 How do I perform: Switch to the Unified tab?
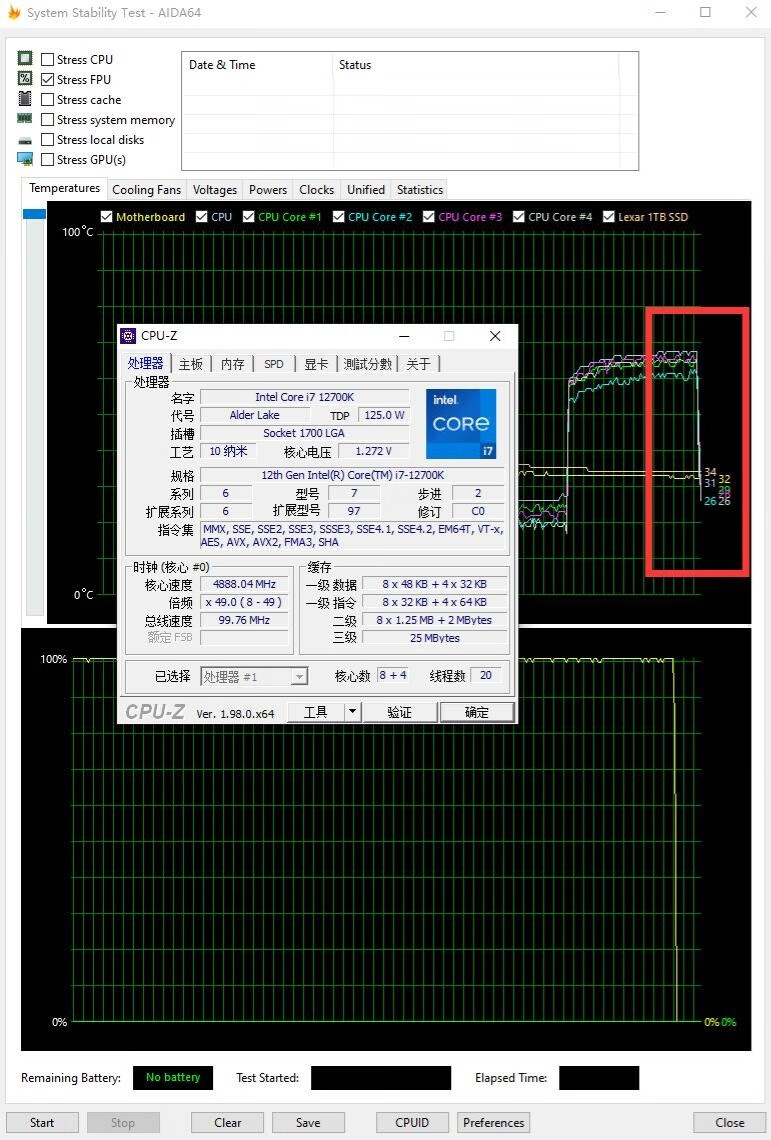pyautogui.click(x=366, y=190)
